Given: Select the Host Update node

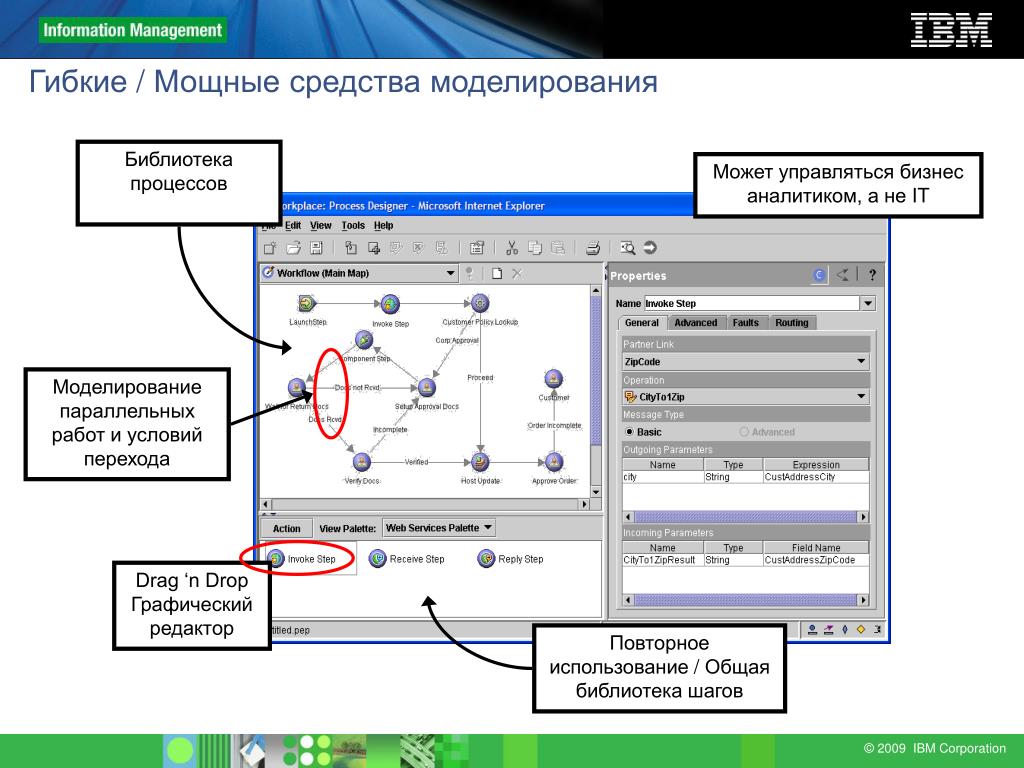Looking at the screenshot, I should (x=480, y=462).
